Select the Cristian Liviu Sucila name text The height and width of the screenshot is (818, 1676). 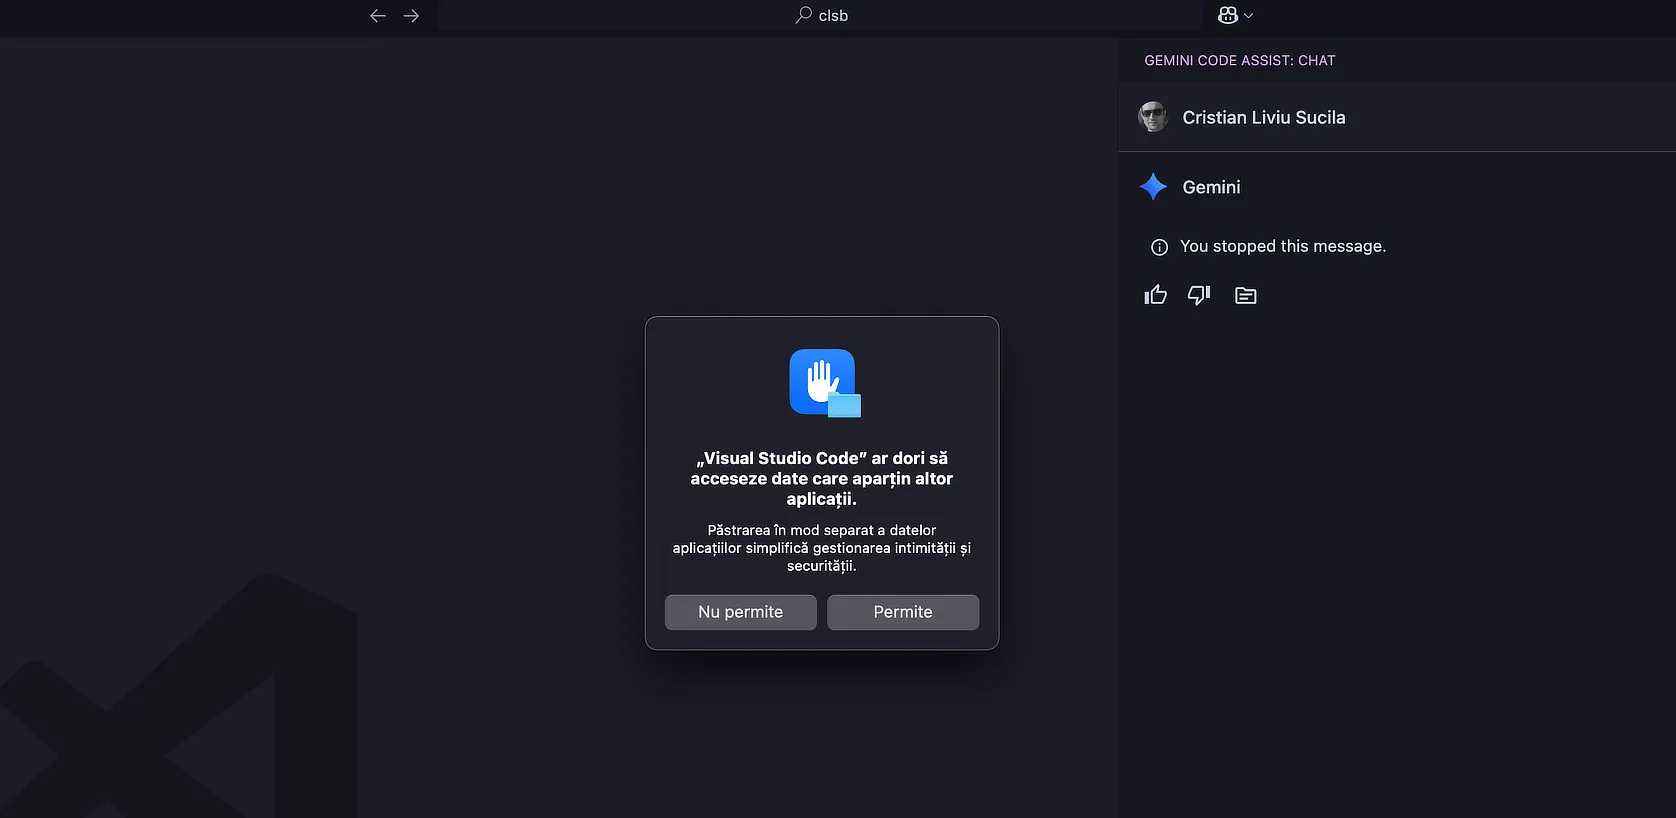point(1264,118)
